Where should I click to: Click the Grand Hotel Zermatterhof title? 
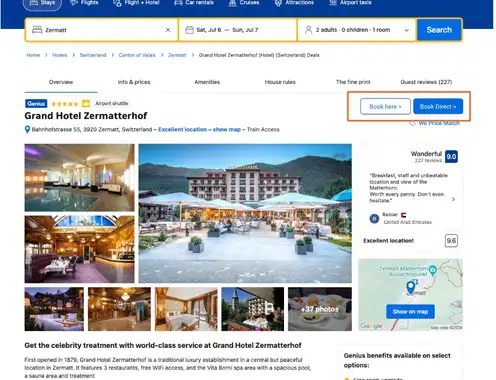tap(86, 116)
